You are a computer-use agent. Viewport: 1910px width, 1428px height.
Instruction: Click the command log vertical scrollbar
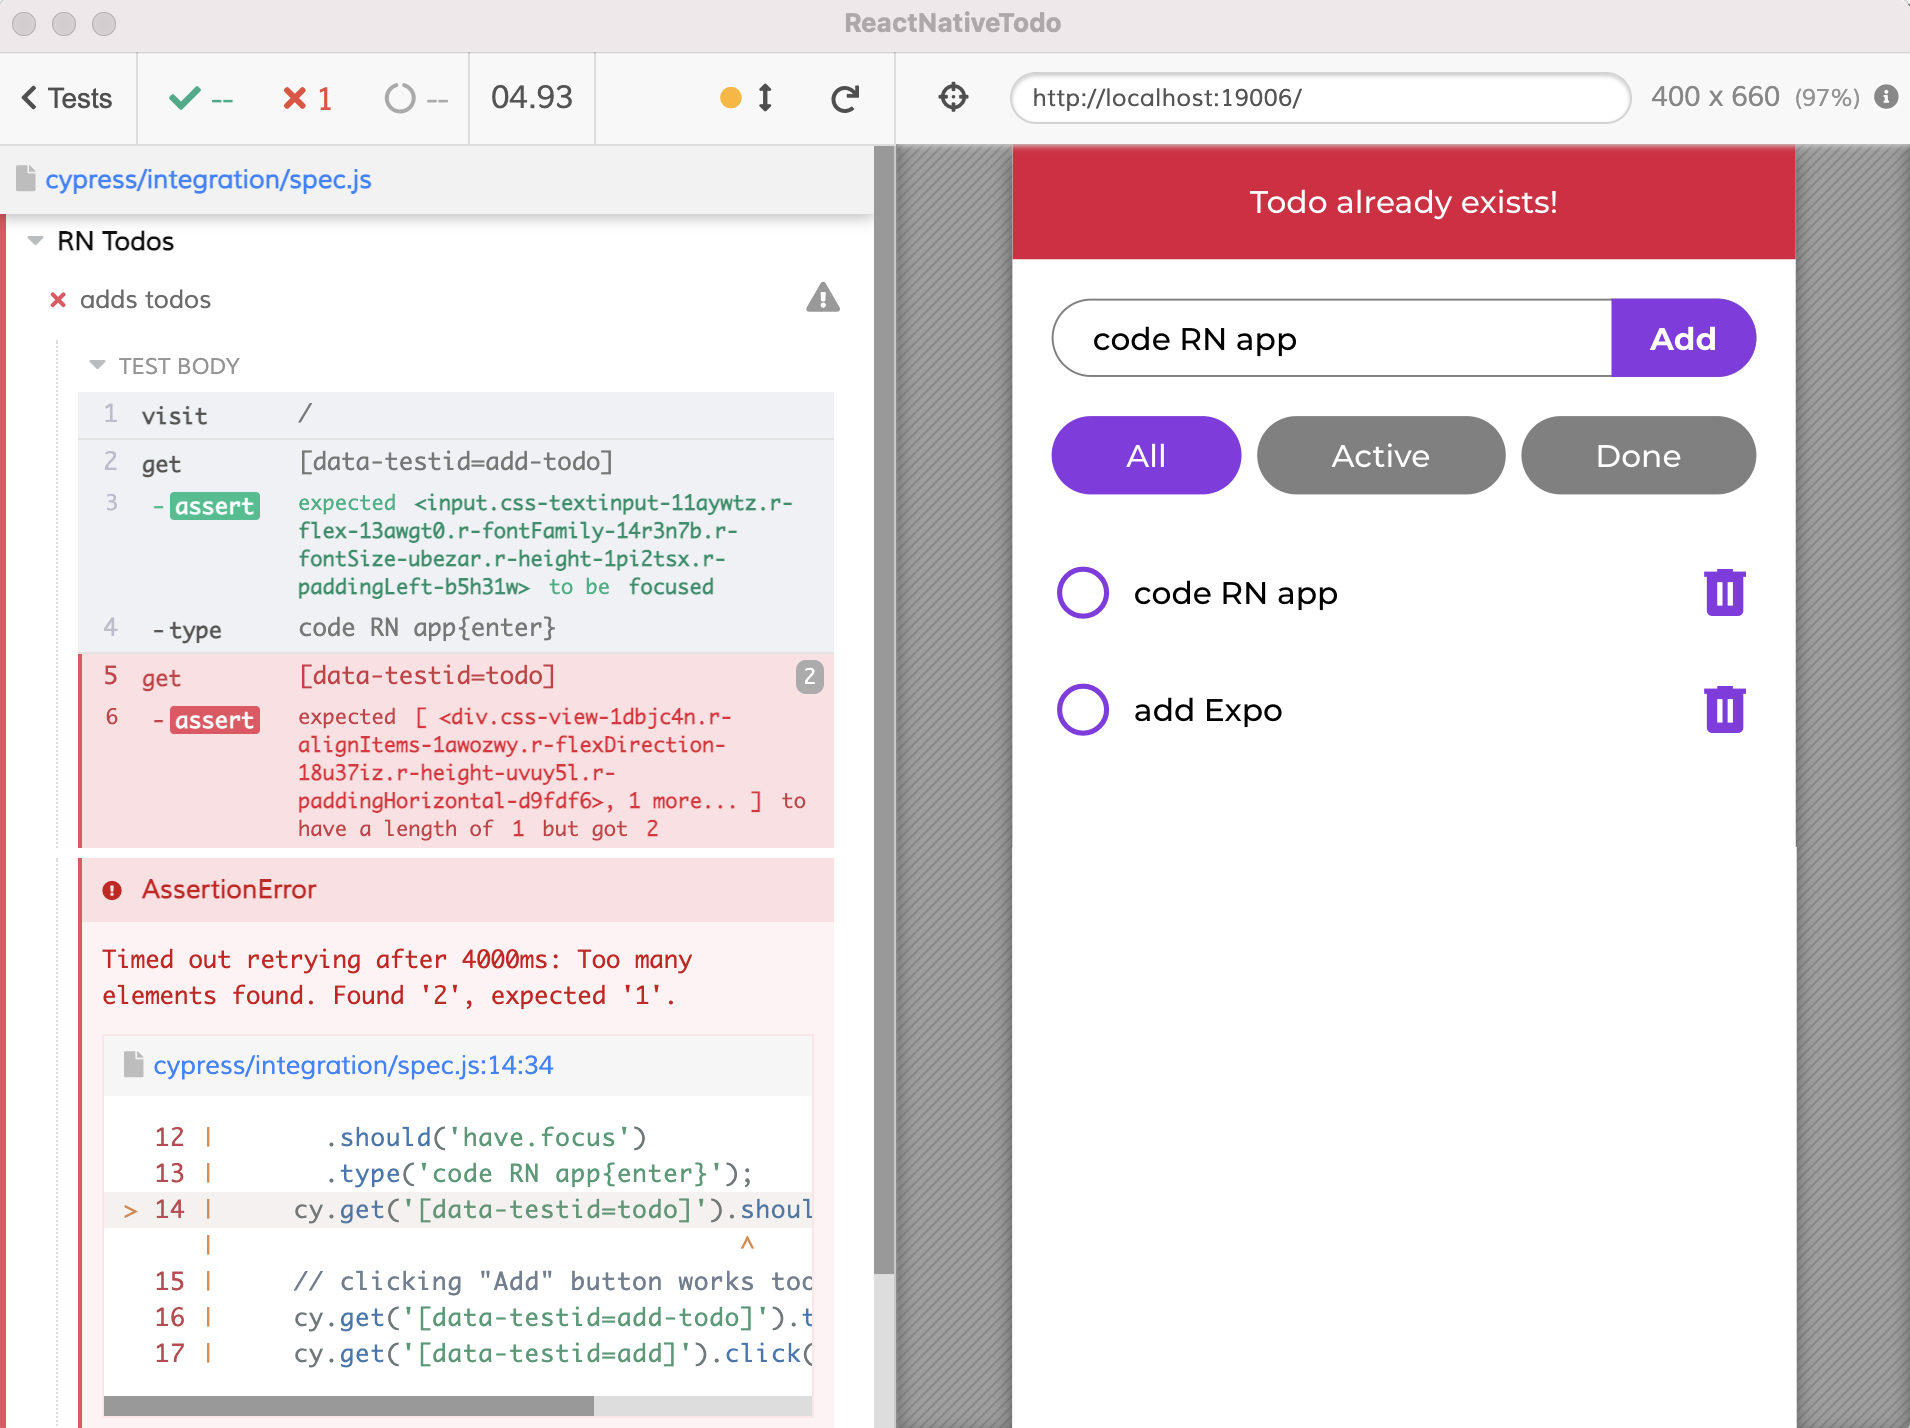(884, 710)
